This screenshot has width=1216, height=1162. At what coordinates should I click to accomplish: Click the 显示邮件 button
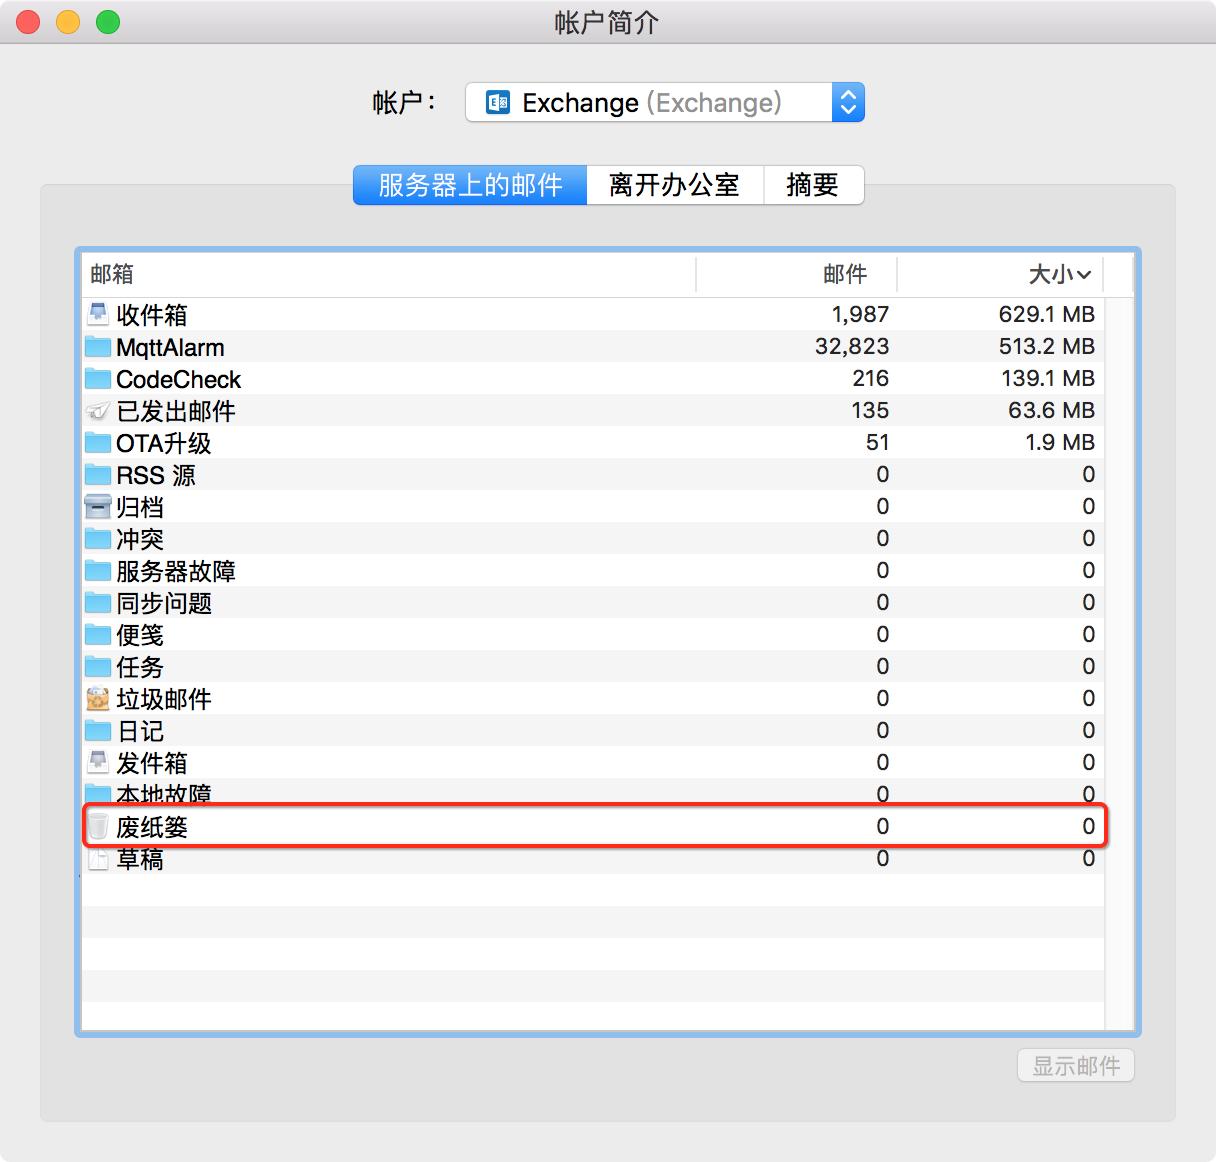pyautogui.click(x=1075, y=1065)
